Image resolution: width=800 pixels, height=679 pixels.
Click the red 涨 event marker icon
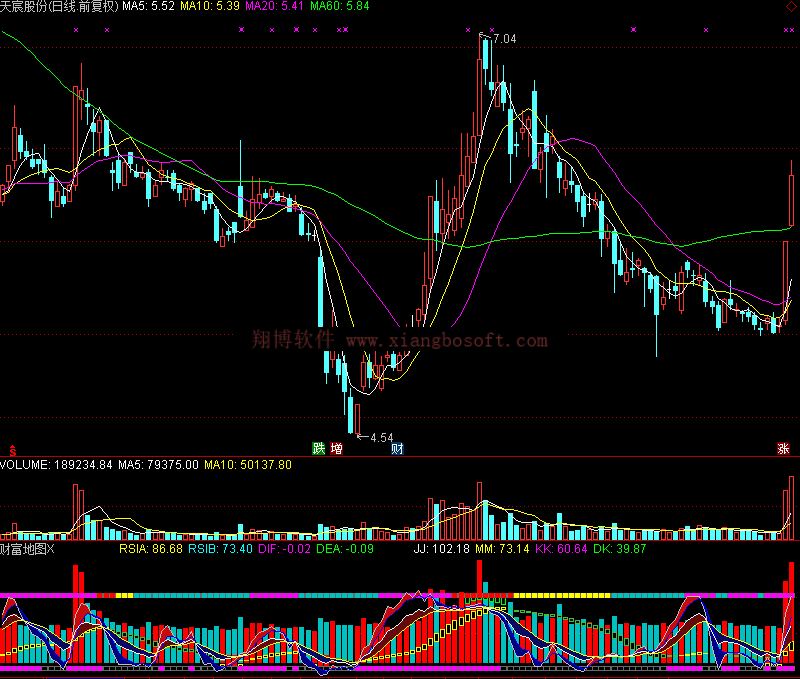coord(783,448)
